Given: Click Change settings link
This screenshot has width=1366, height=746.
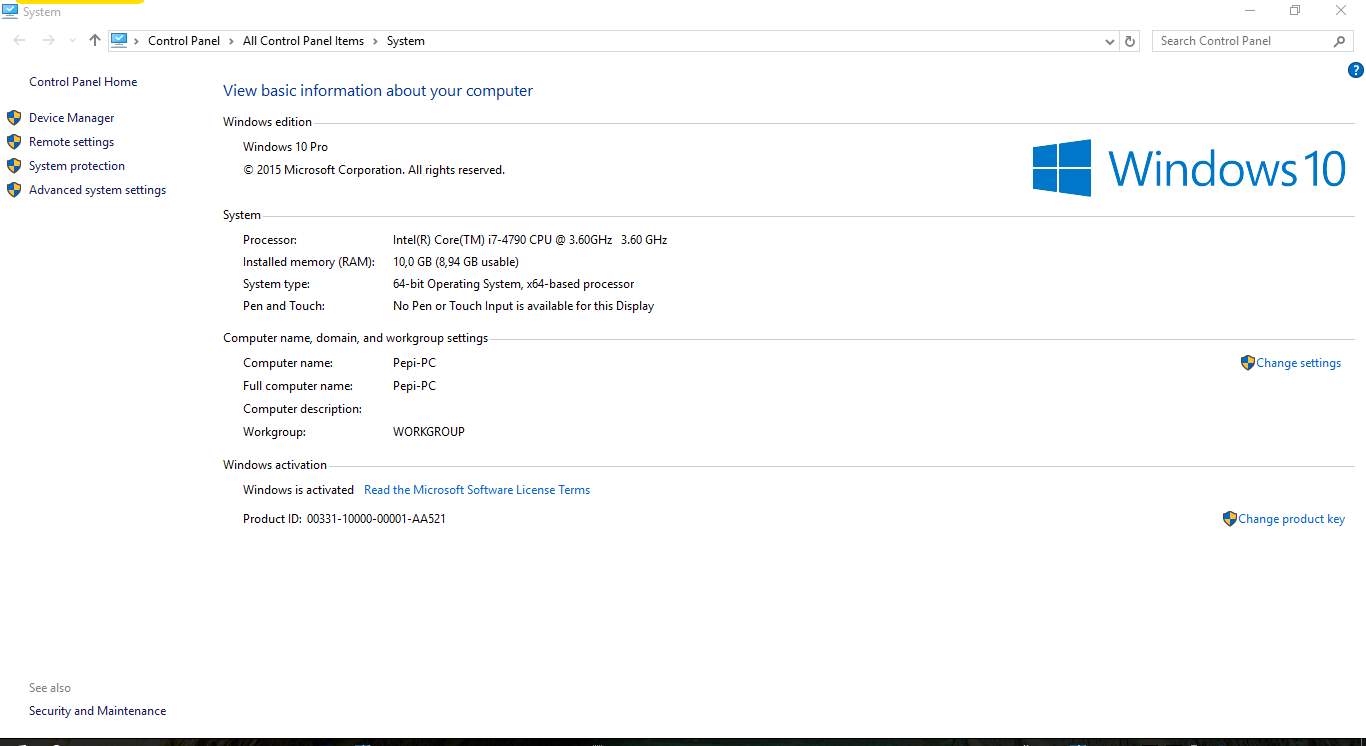Looking at the screenshot, I should point(1298,363).
